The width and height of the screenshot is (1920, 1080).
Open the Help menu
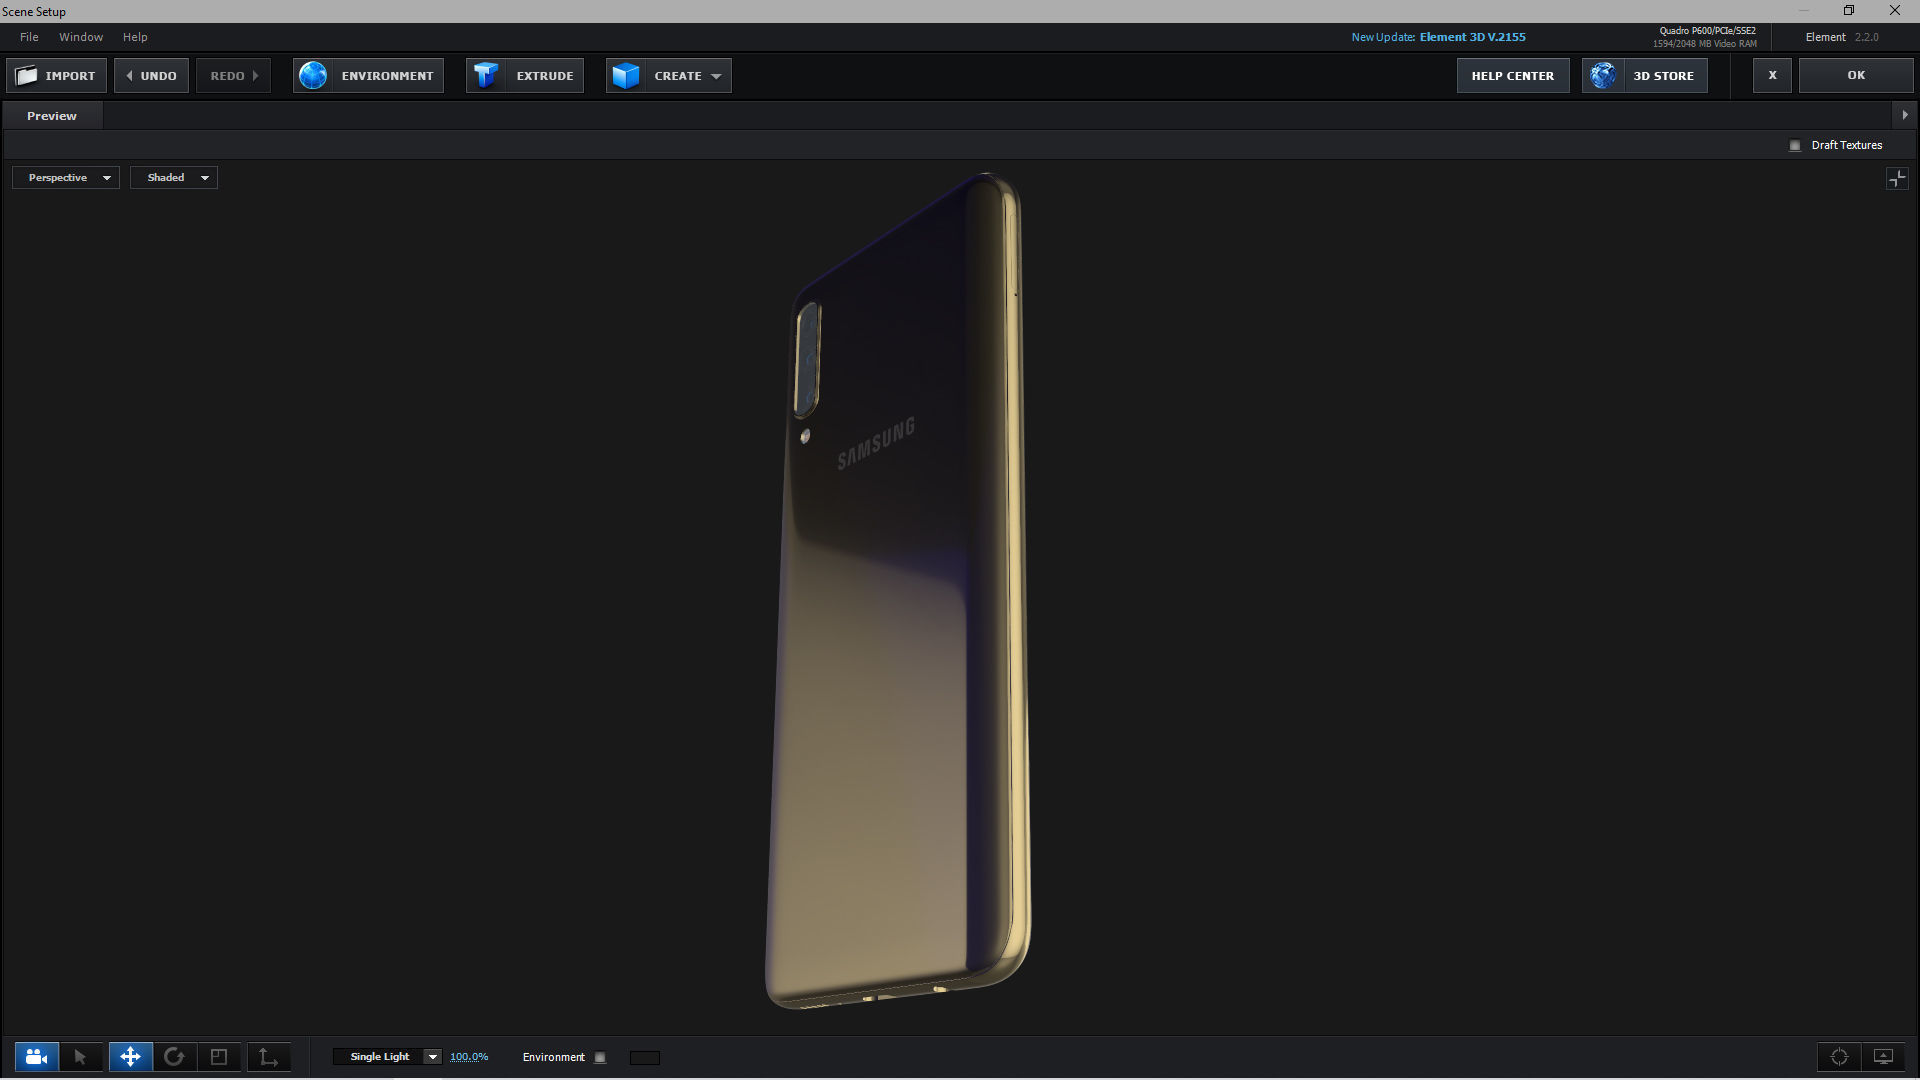tap(135, 37)
